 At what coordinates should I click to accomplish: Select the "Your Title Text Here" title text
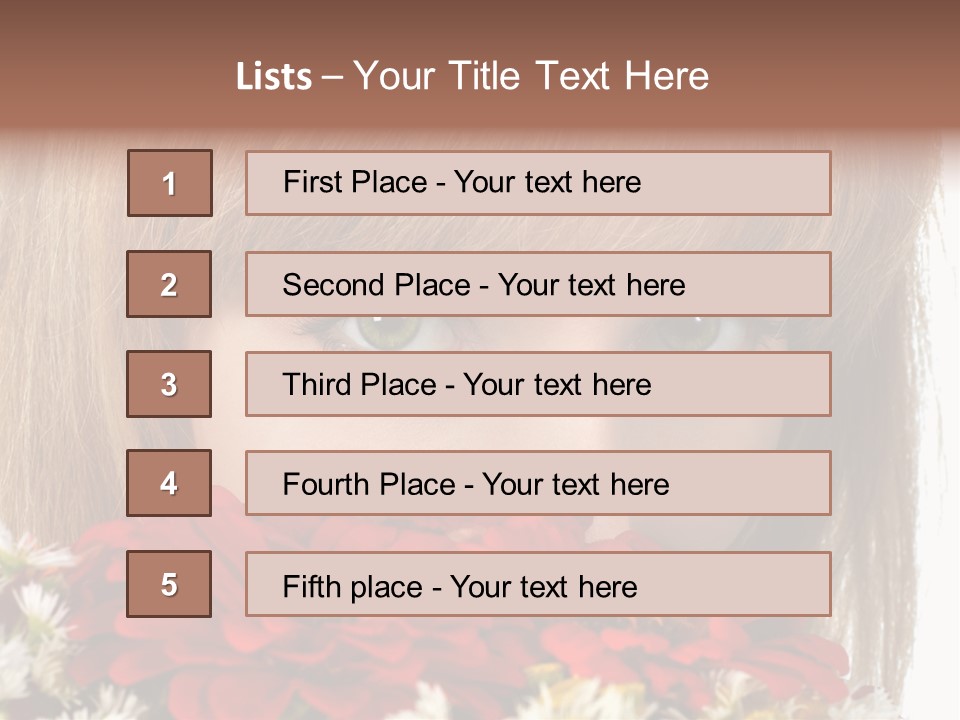pyautogui.click(x=531, y=76)
